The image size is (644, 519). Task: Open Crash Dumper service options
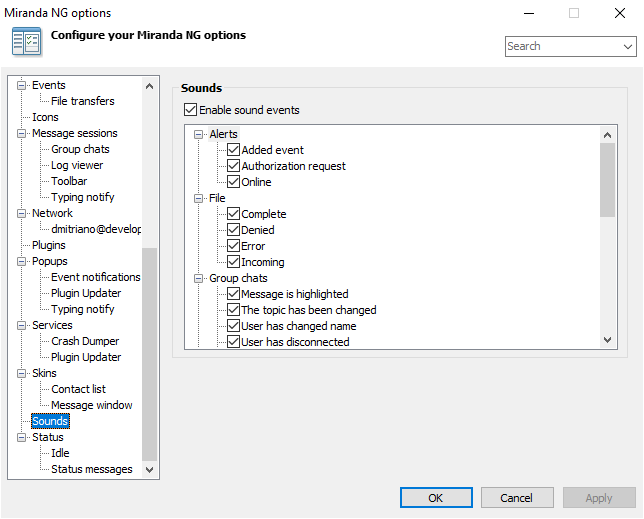[x=85, y=341]
